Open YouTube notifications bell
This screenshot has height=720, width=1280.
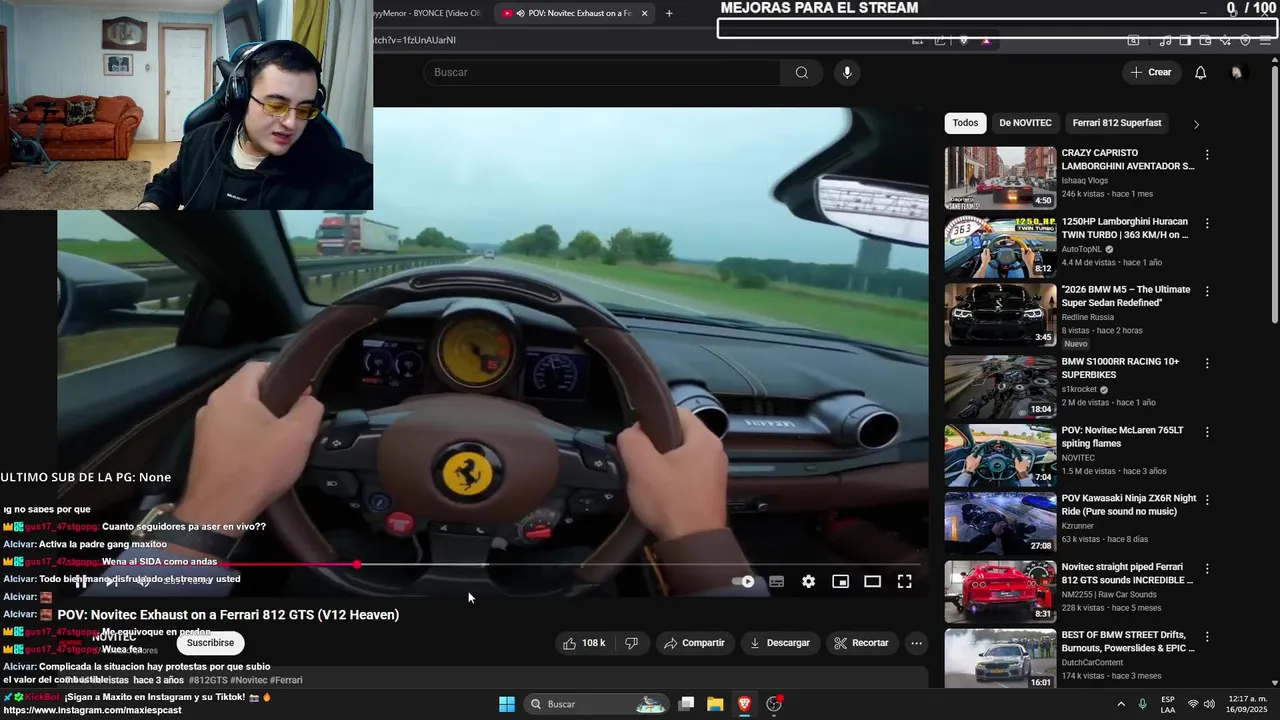(x=1200, y=72)
